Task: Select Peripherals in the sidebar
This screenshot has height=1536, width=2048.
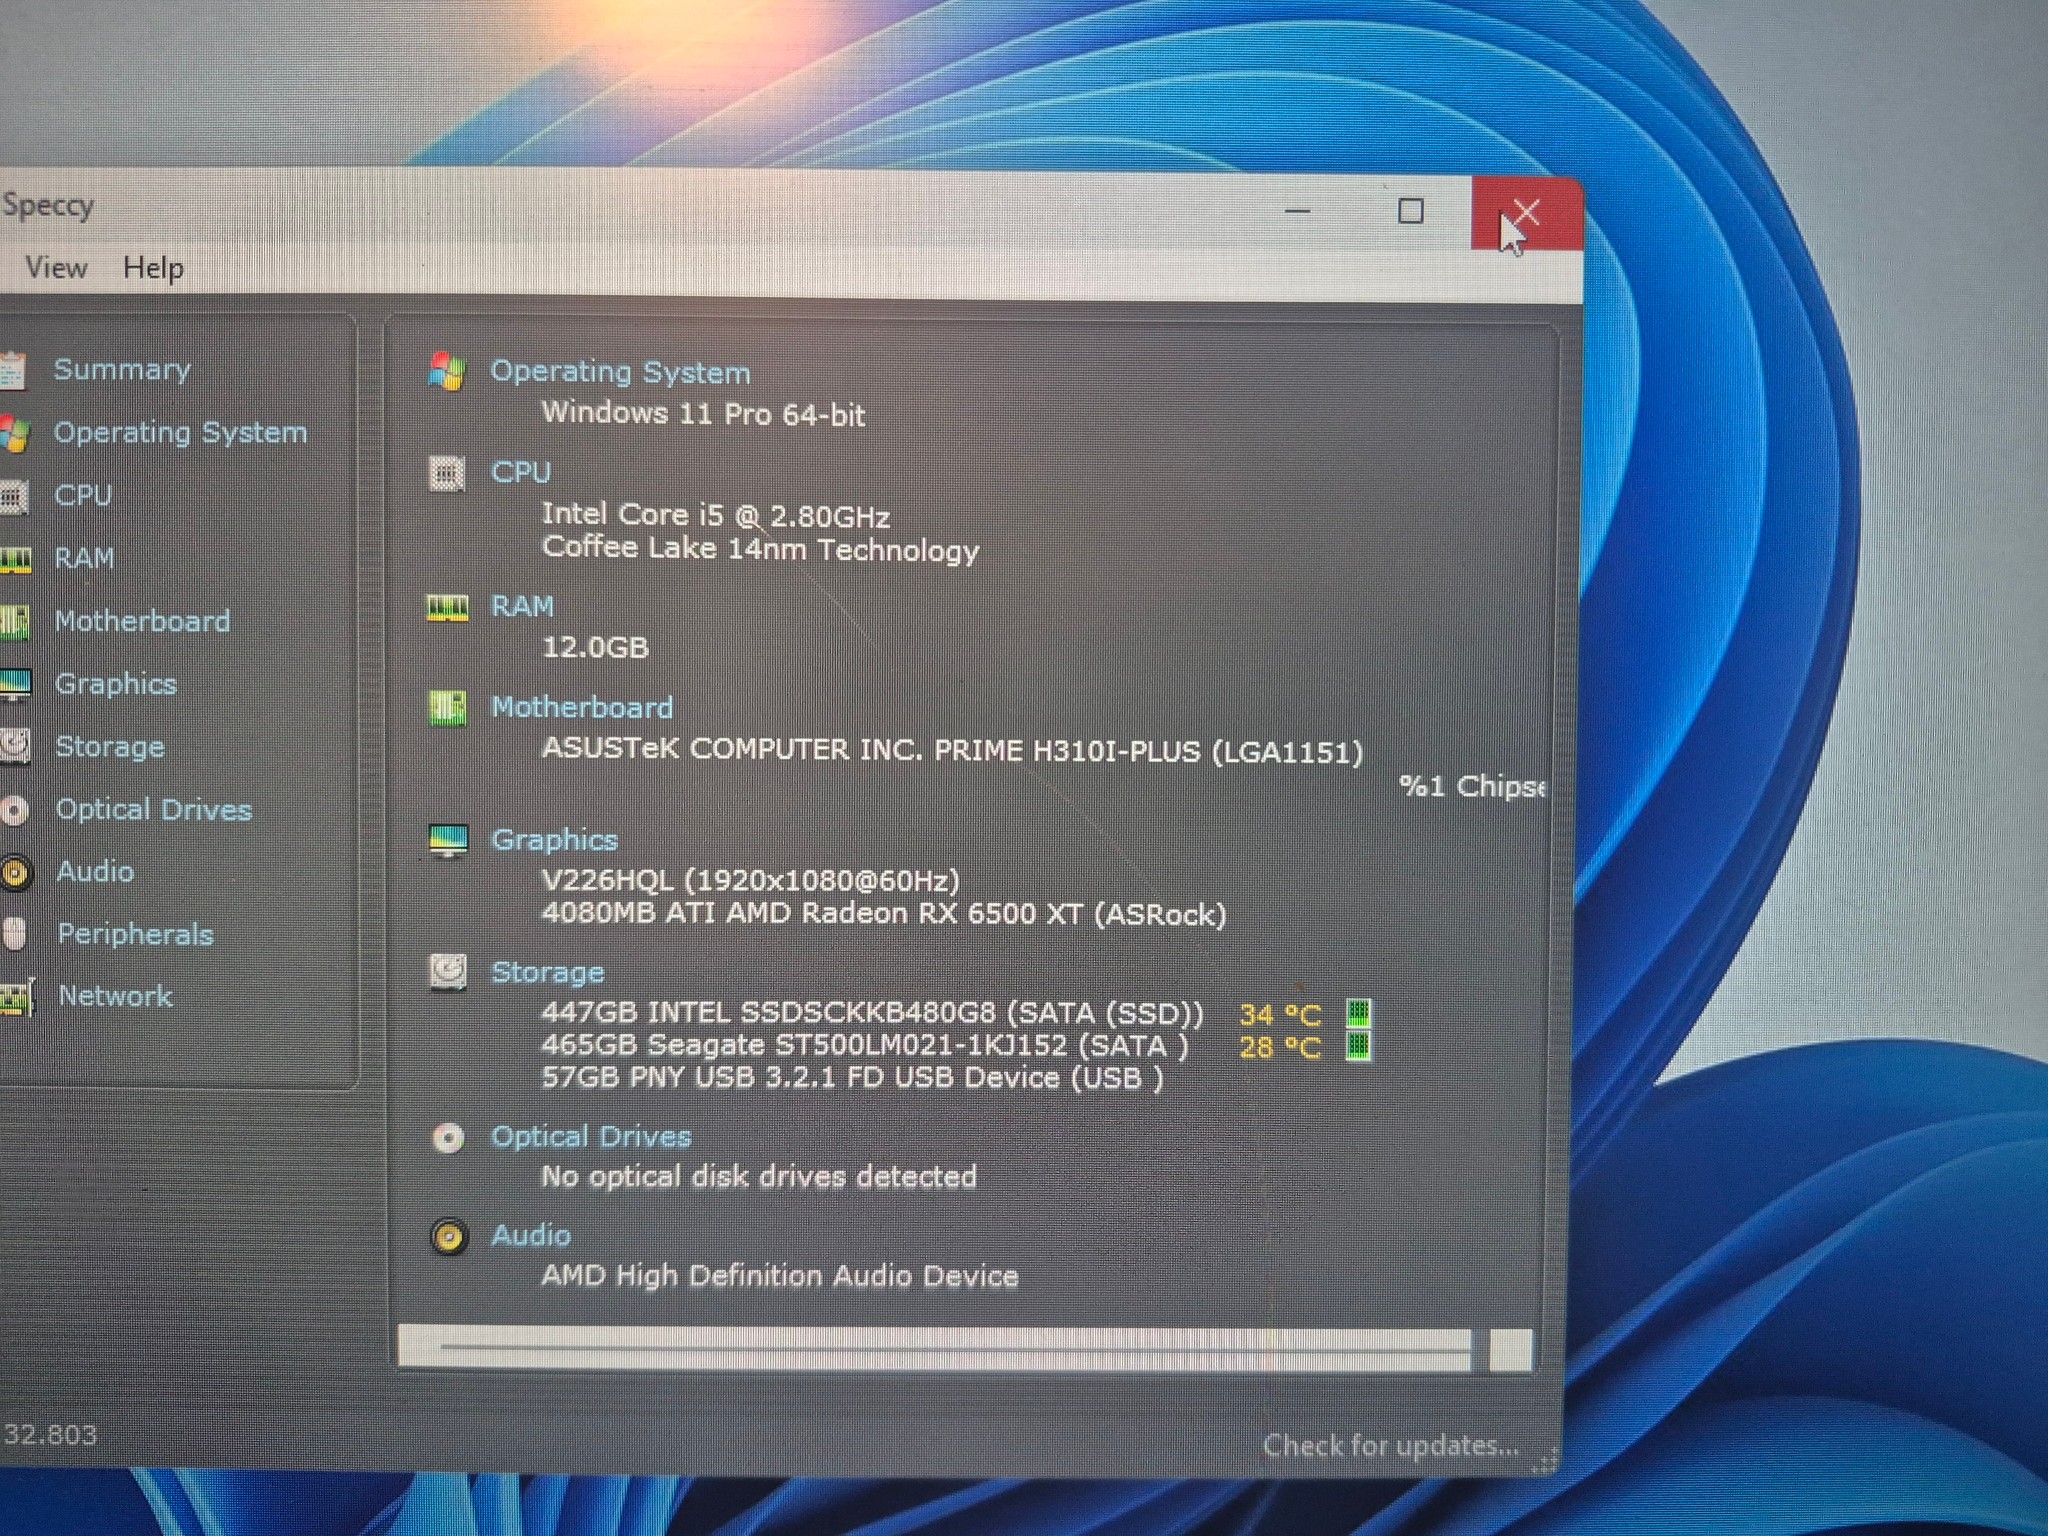Action: pos(135,934)
